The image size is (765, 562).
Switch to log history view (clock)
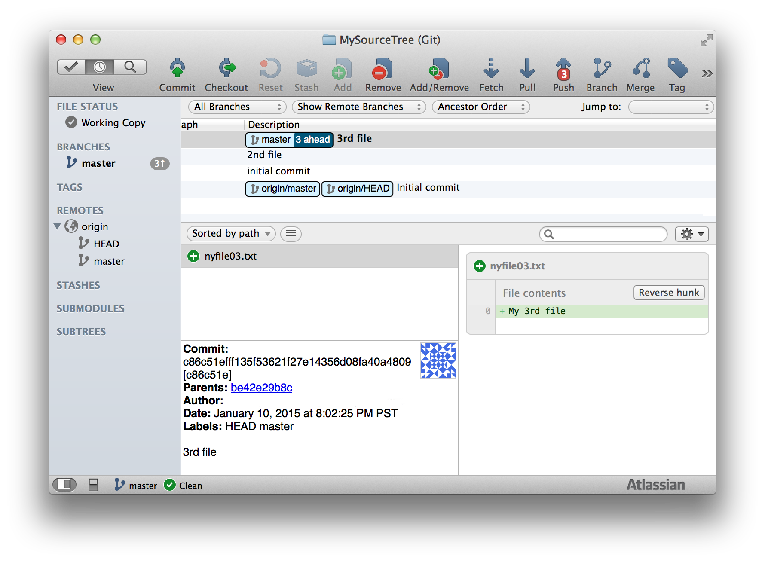[100, 67]
